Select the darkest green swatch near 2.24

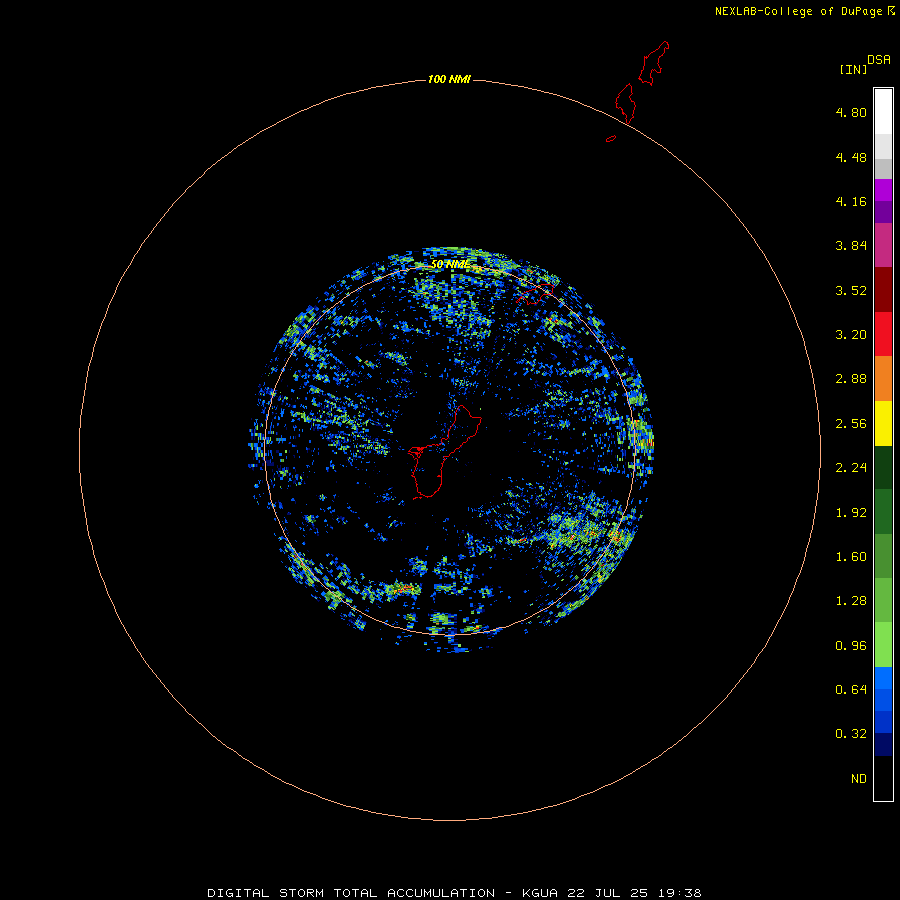tap(883, 468)
